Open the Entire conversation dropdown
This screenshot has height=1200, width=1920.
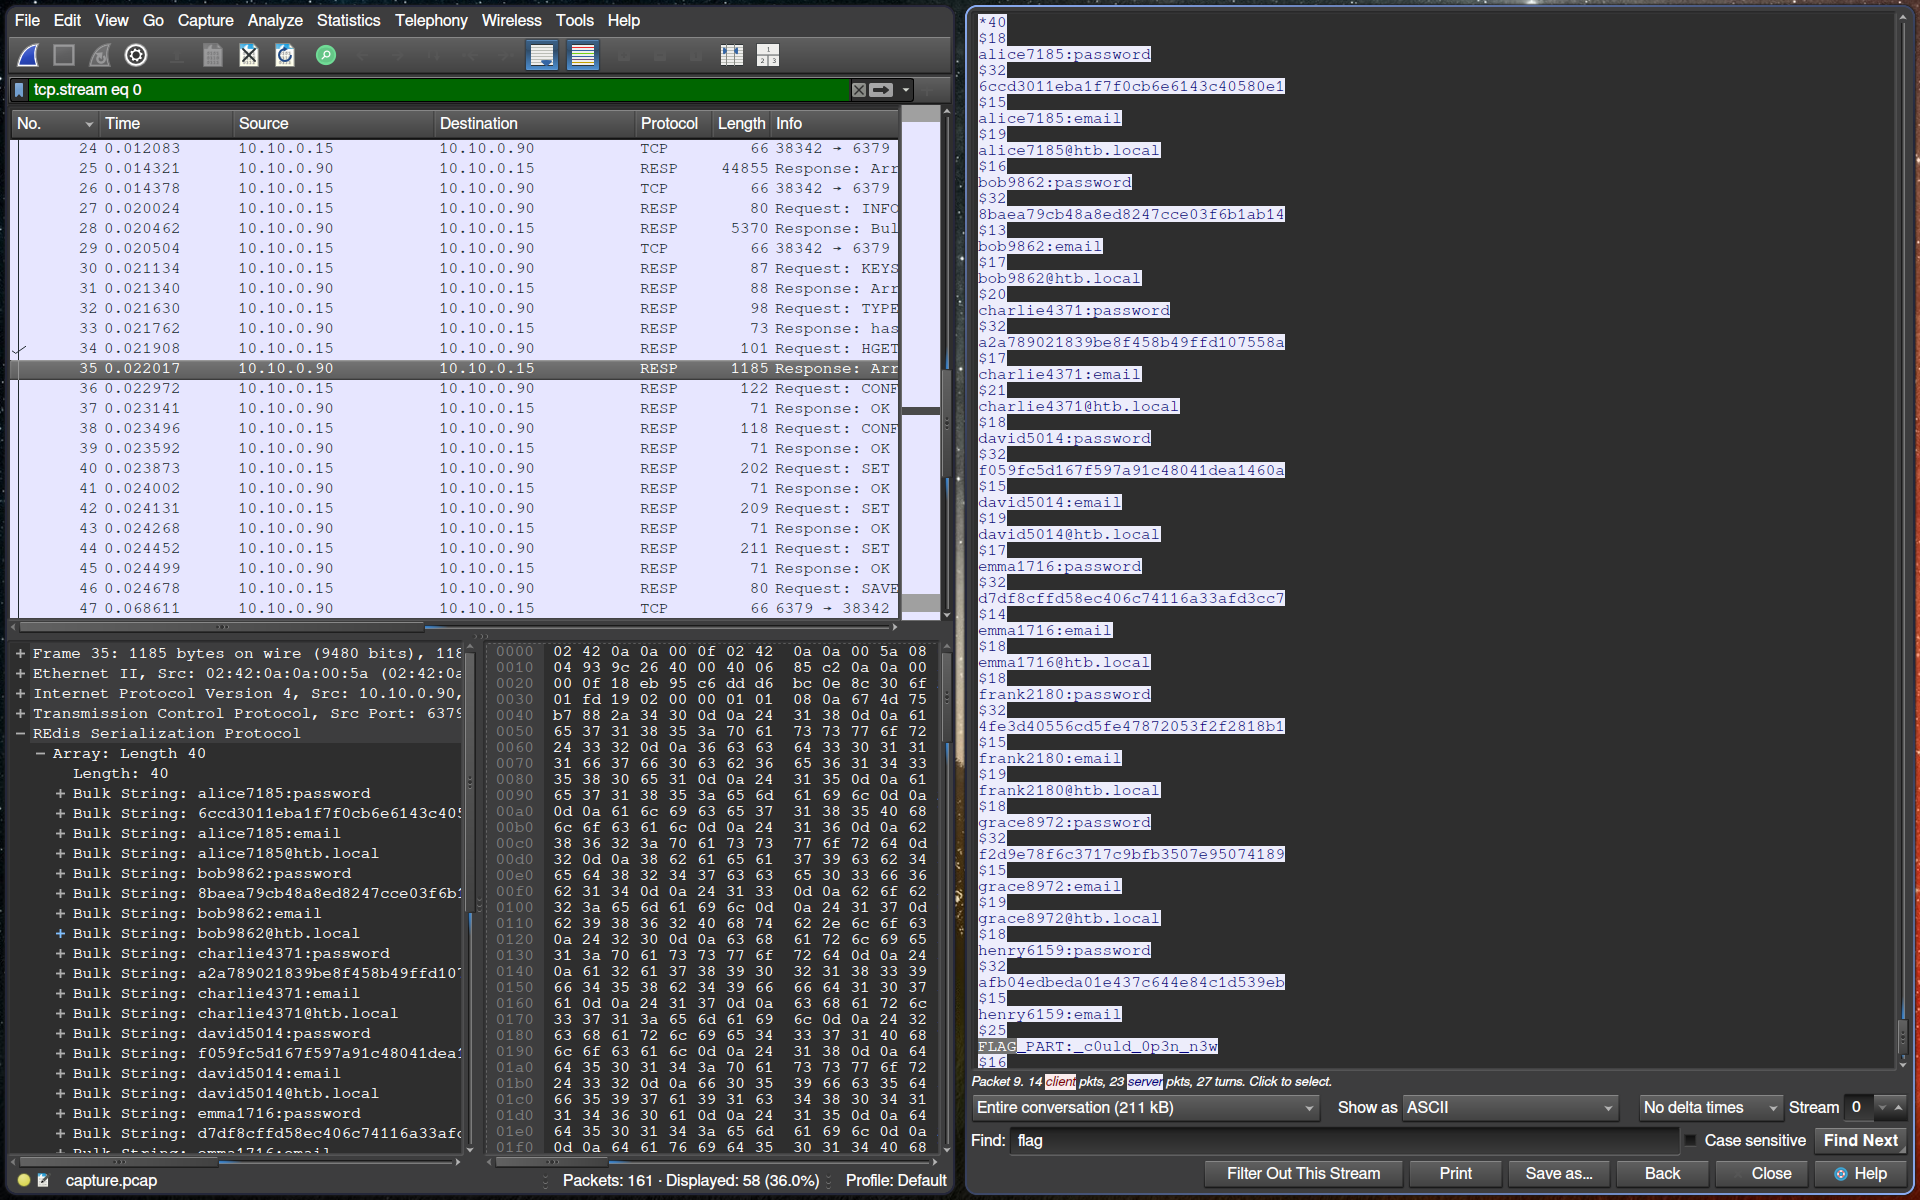point(1146,1108)
